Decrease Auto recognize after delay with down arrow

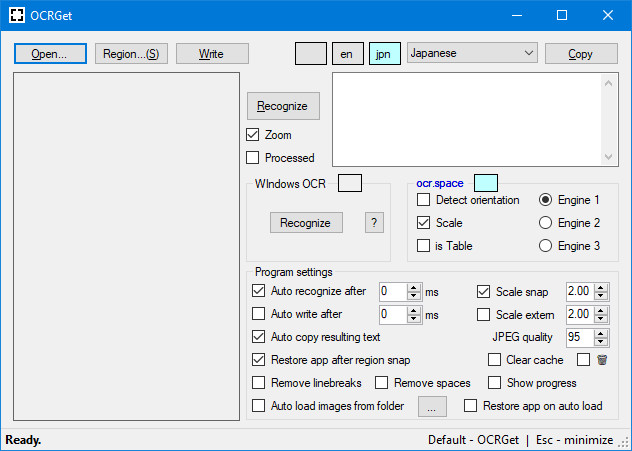pos(414,296)
